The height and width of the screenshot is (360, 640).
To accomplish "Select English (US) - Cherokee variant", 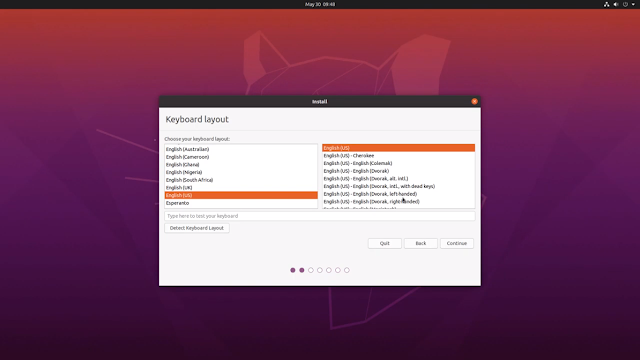I will pos(398,156).
